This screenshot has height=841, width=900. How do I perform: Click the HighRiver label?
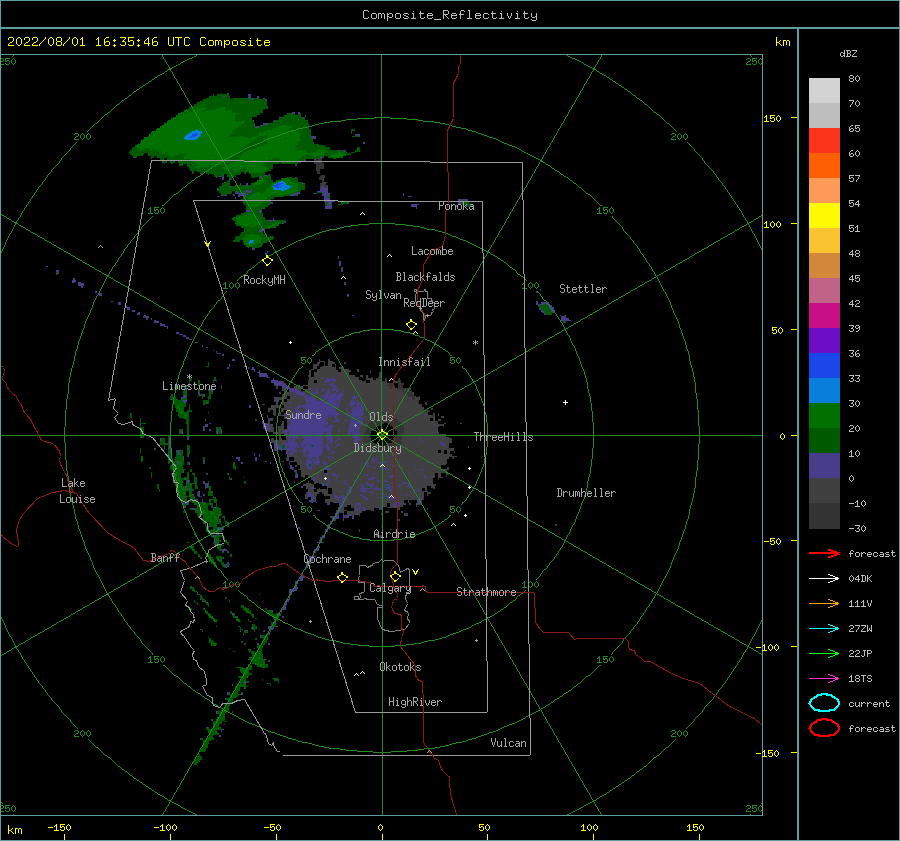click(x=414, y=702)
